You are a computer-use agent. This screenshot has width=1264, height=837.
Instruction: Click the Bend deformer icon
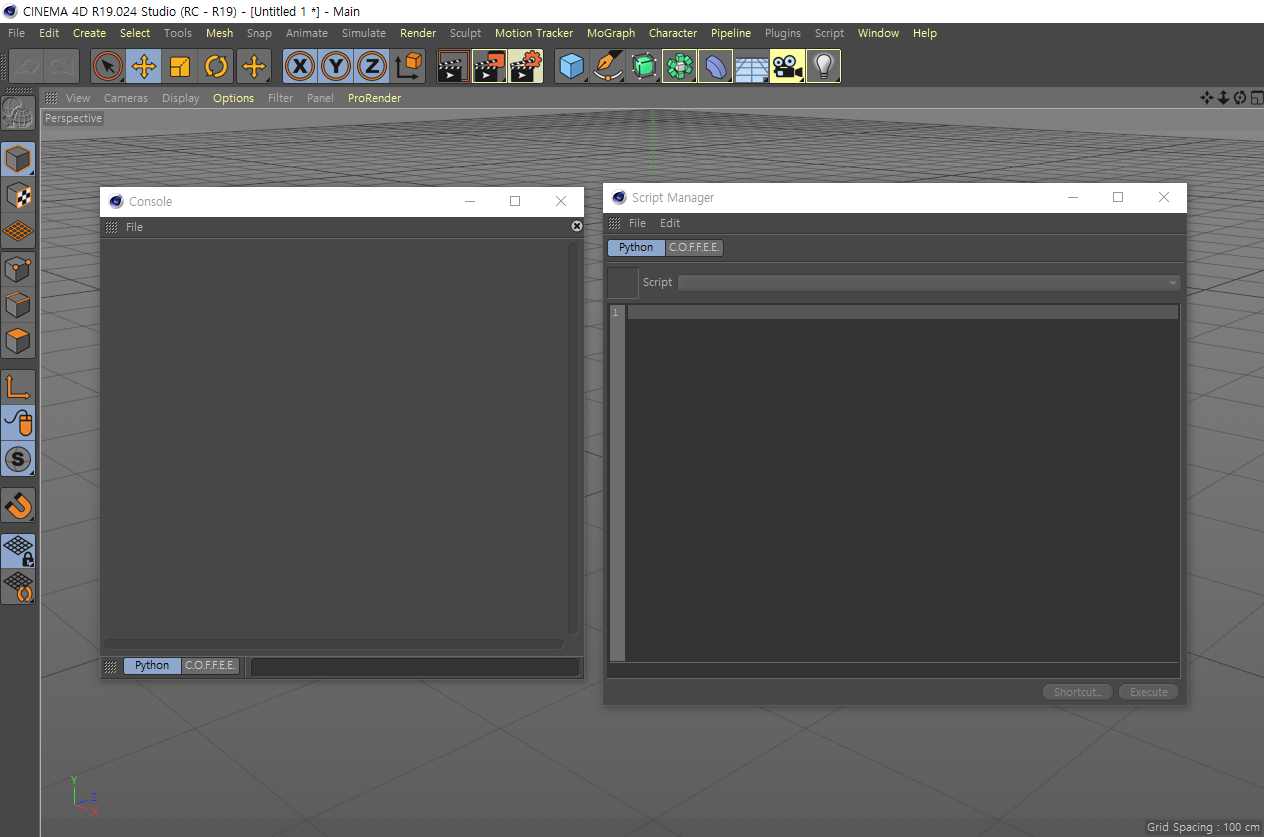pyautogui.click(x=715, y=67)
